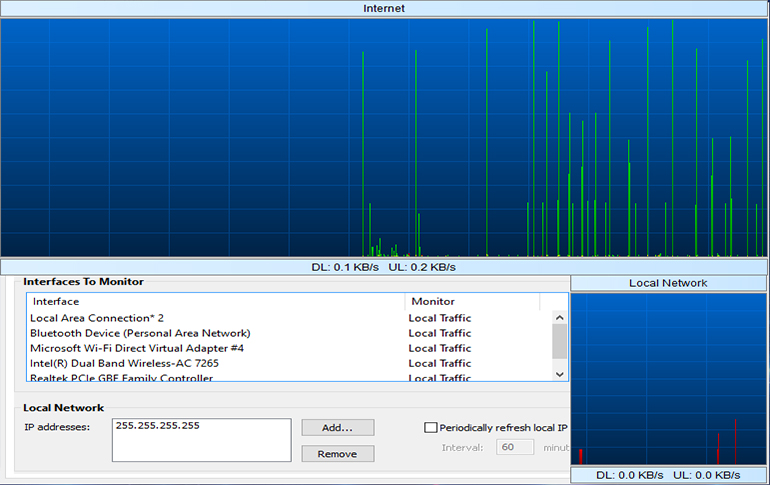Sort list by Monitor column header

472,301
